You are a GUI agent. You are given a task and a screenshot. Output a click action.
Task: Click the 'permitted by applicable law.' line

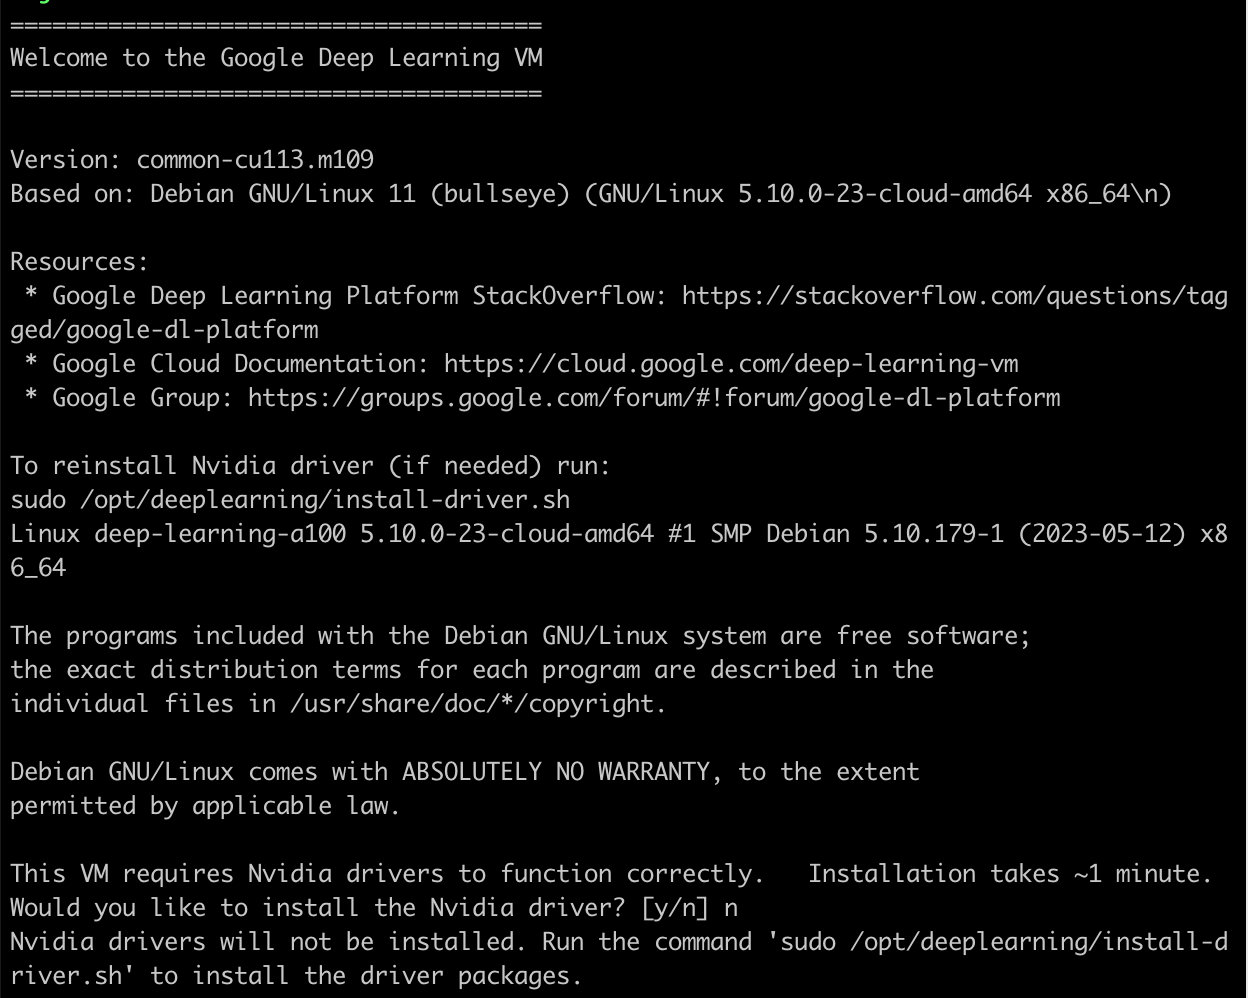coord(205,806)
